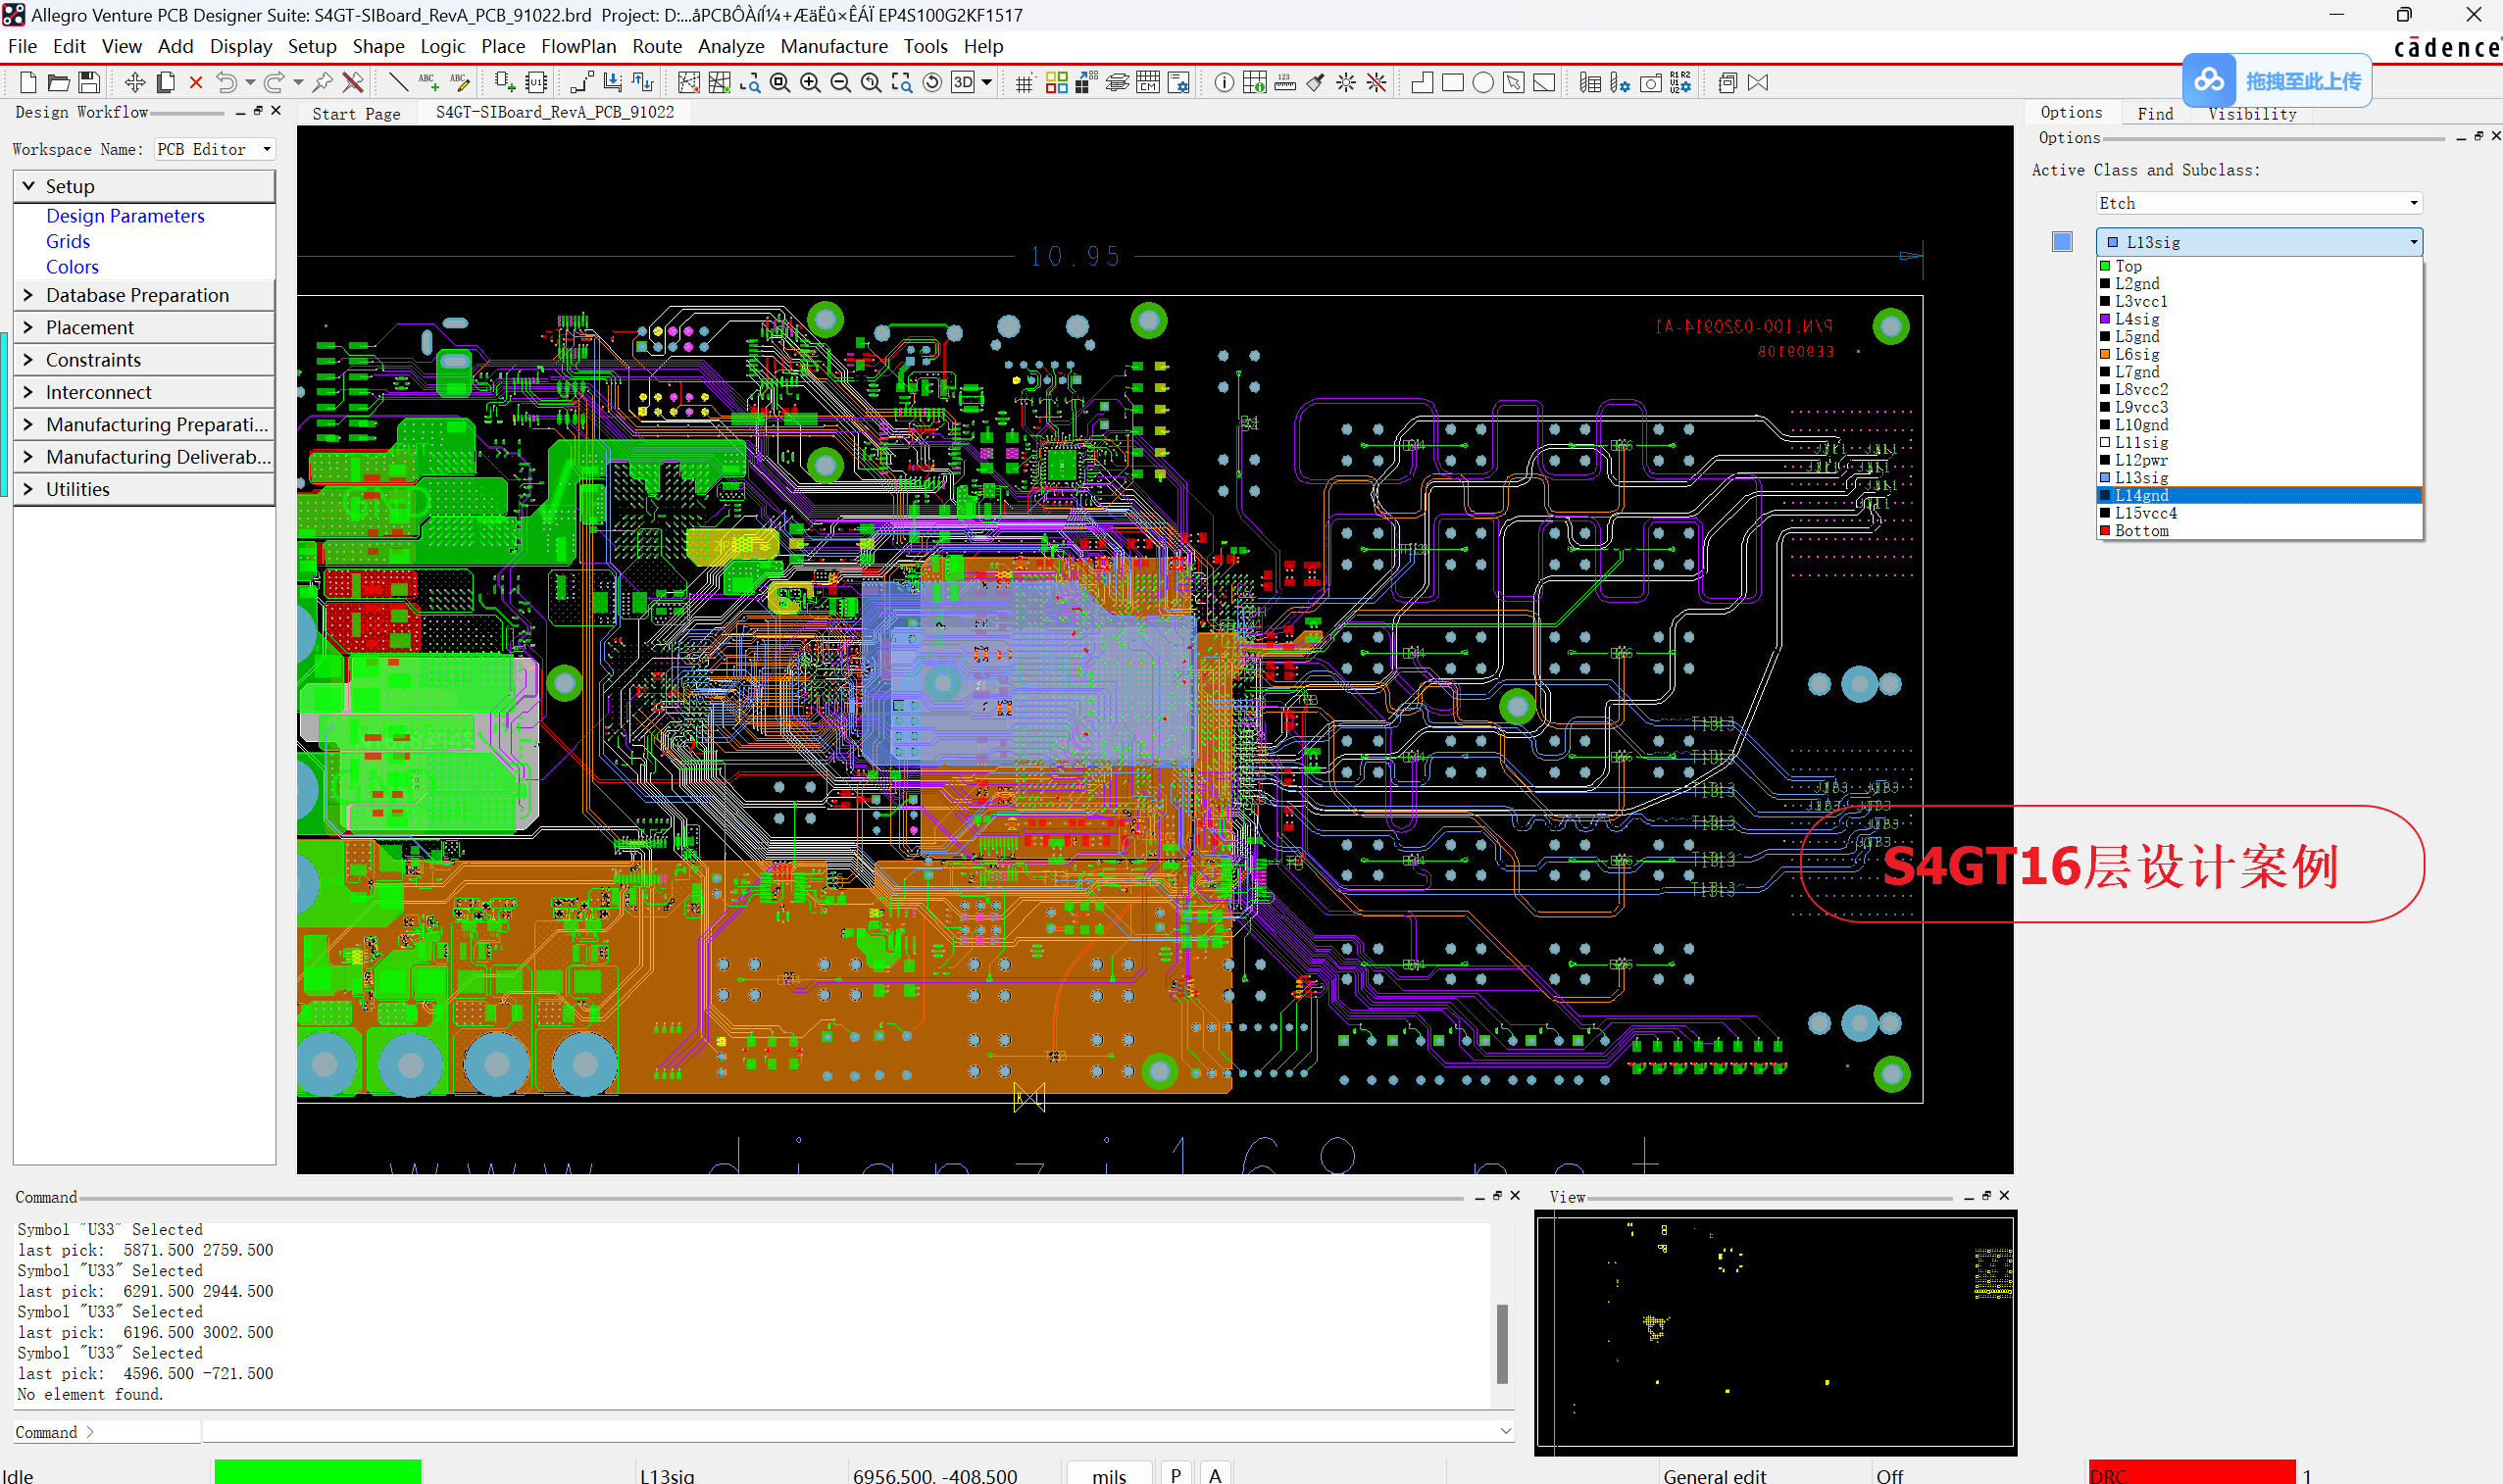Choose the Edit Text pencil tool
The height and width of the screenshot is (1484, 2503).
(x=459, y=83)
